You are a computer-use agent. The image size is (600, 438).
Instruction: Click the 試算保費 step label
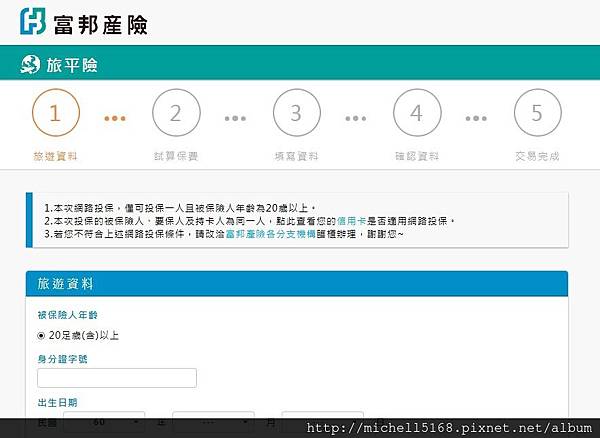click(176, 156)
